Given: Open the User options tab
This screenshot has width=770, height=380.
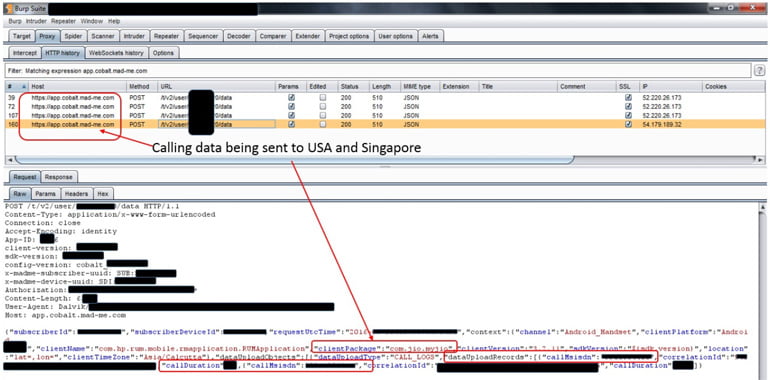Looking at the screenshot, I should tap(396, 36).
